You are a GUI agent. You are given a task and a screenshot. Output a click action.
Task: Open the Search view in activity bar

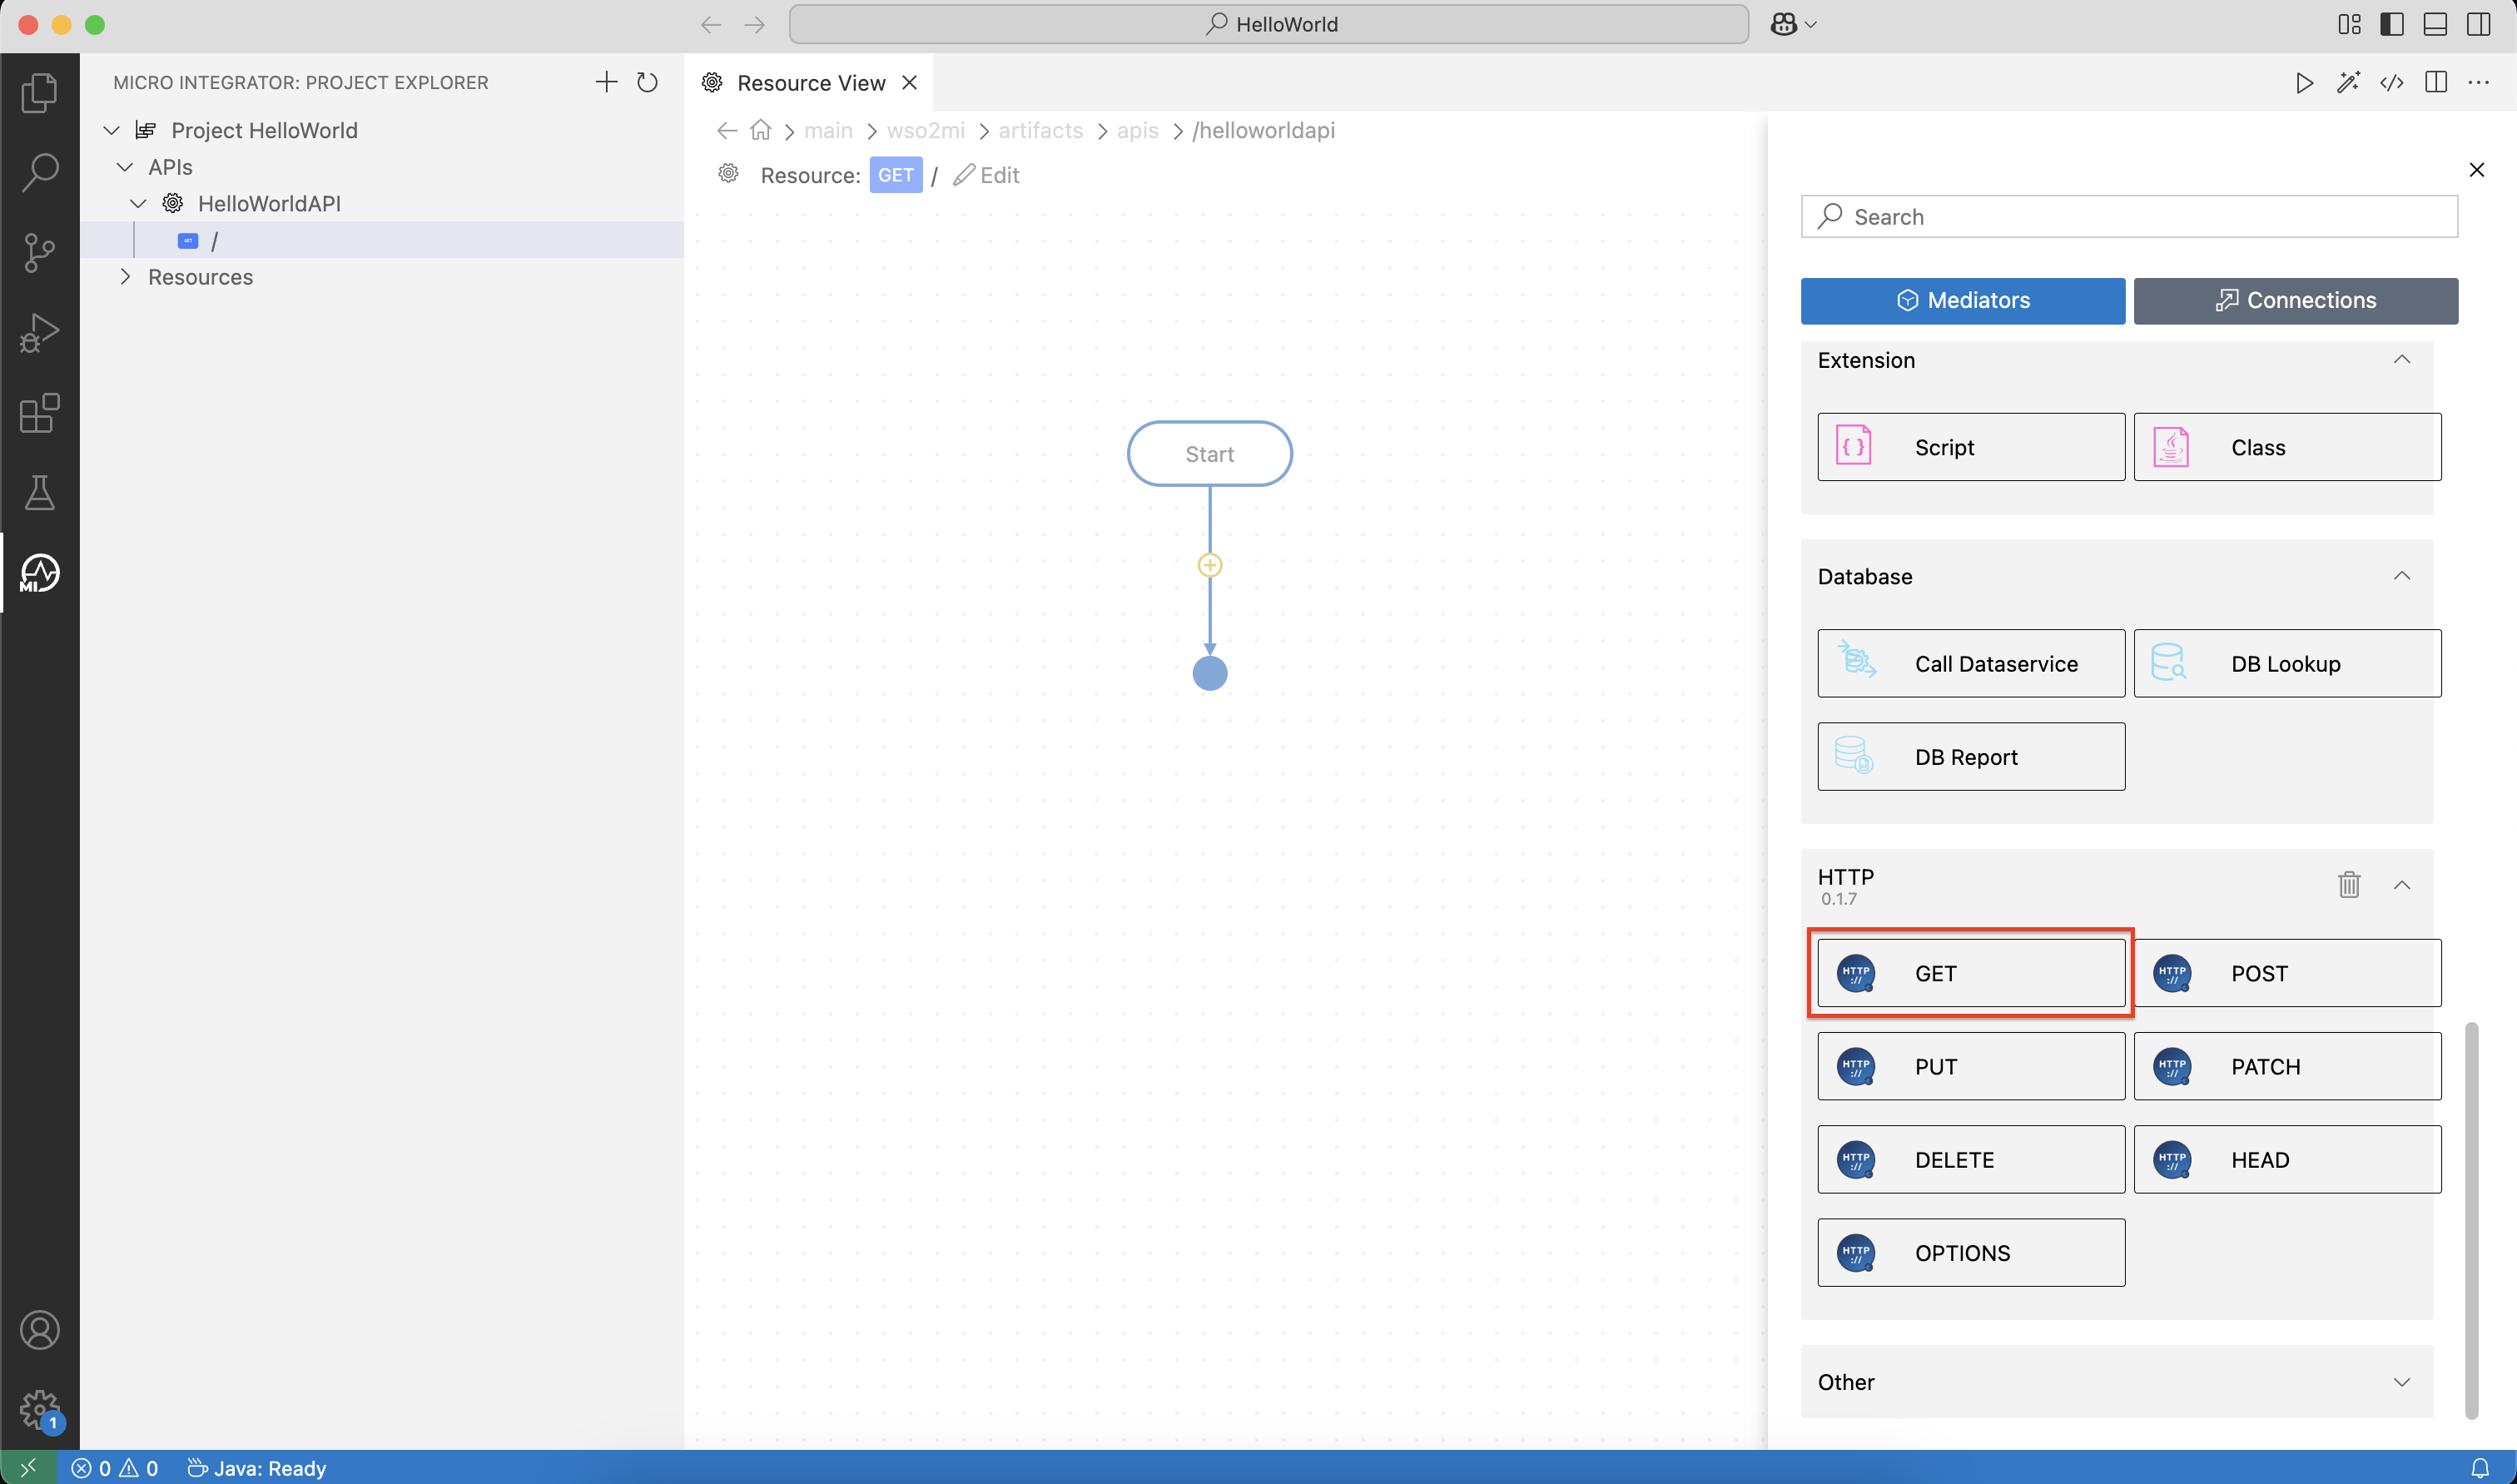pyautogui.click(x=39, y=173)
